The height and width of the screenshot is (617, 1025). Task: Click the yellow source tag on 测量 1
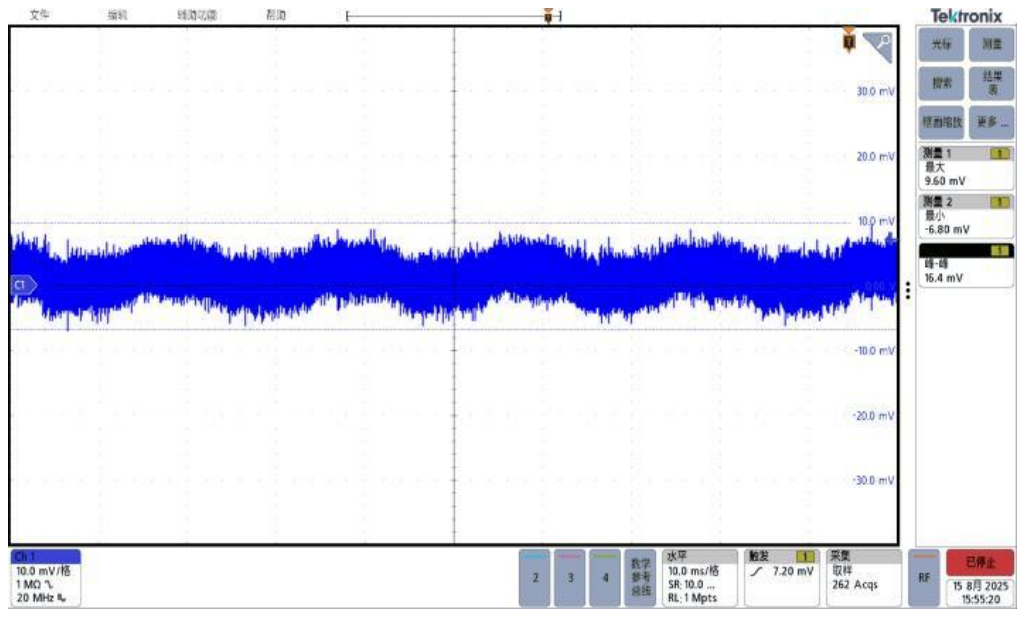[x=1000, y=154]
